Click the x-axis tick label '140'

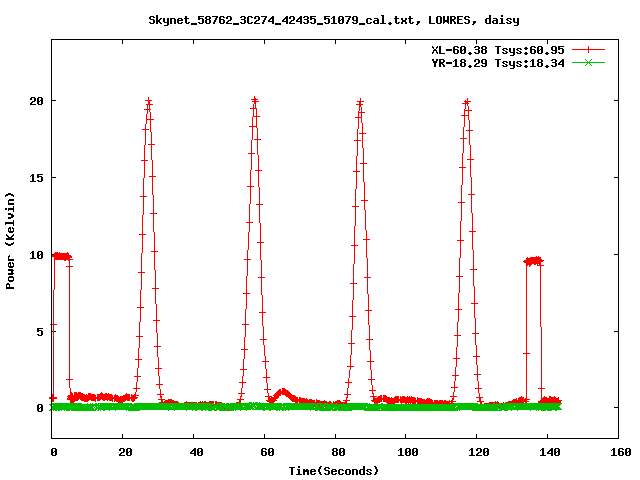point(550,452)
